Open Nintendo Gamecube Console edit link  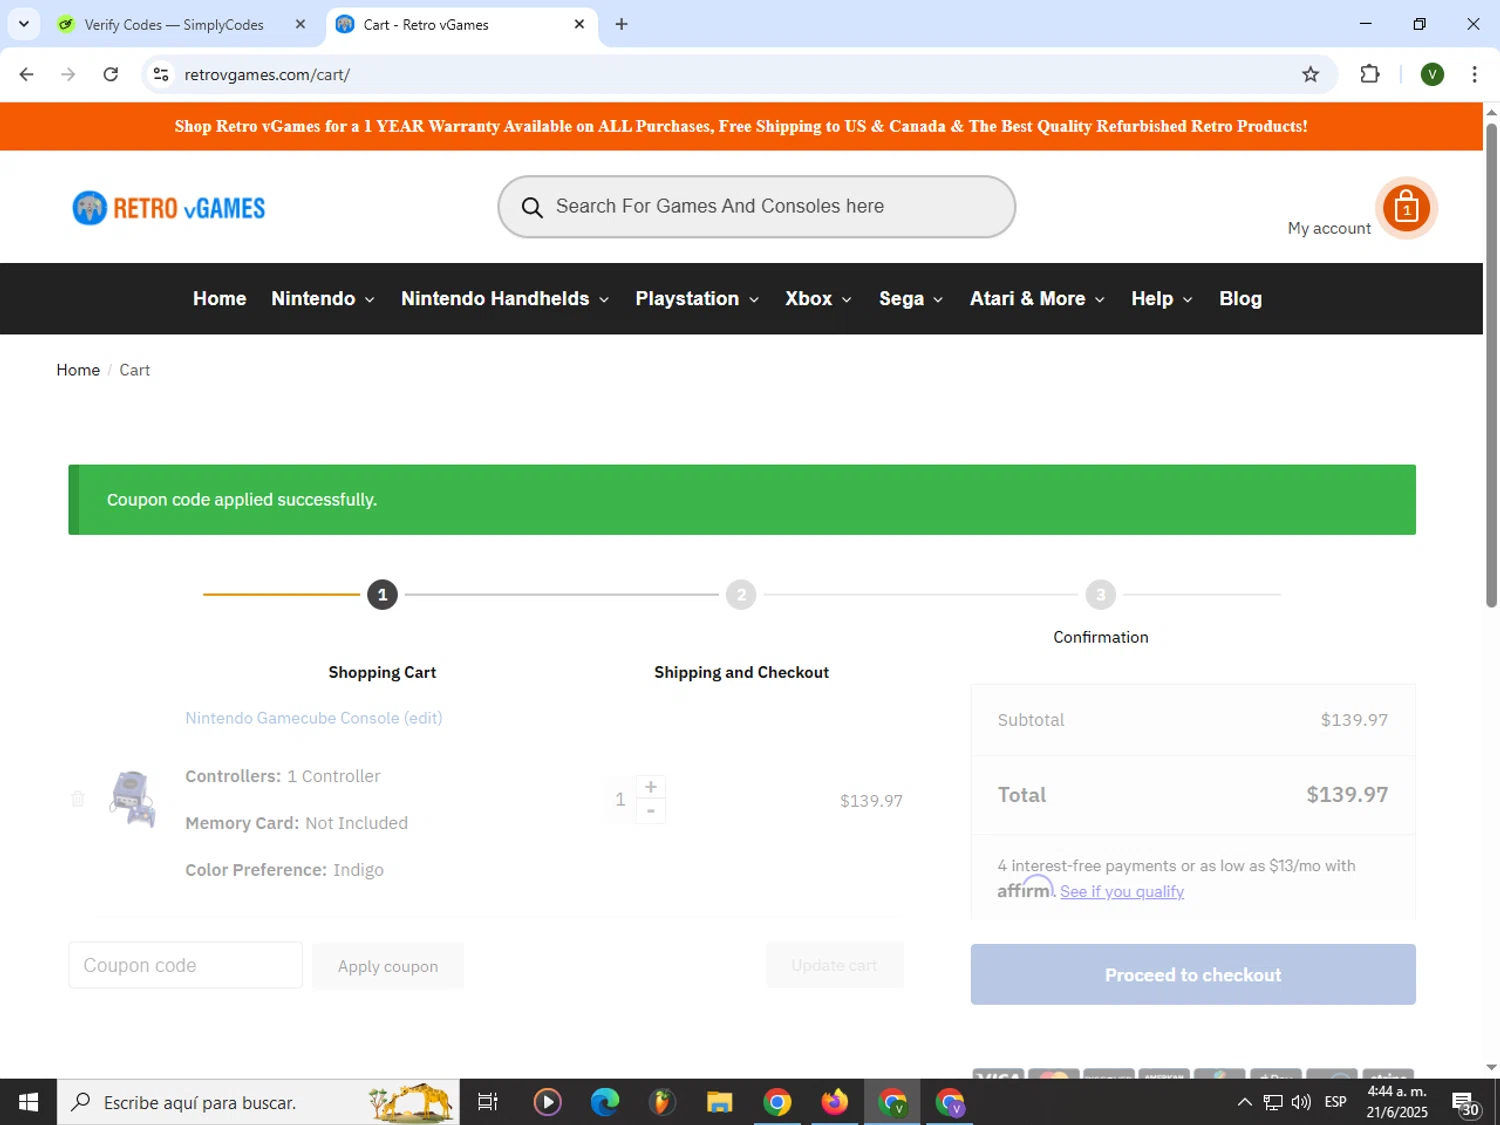pos(314,718)
